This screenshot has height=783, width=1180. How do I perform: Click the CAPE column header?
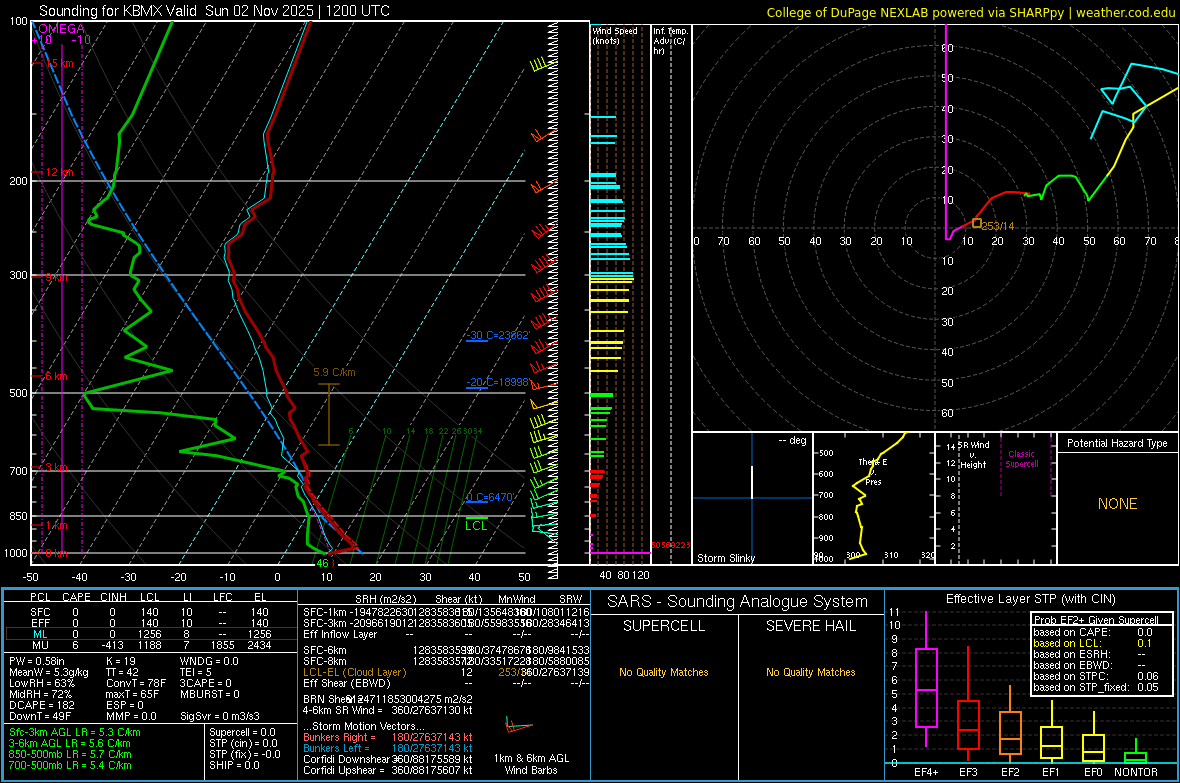coord(76,597)
